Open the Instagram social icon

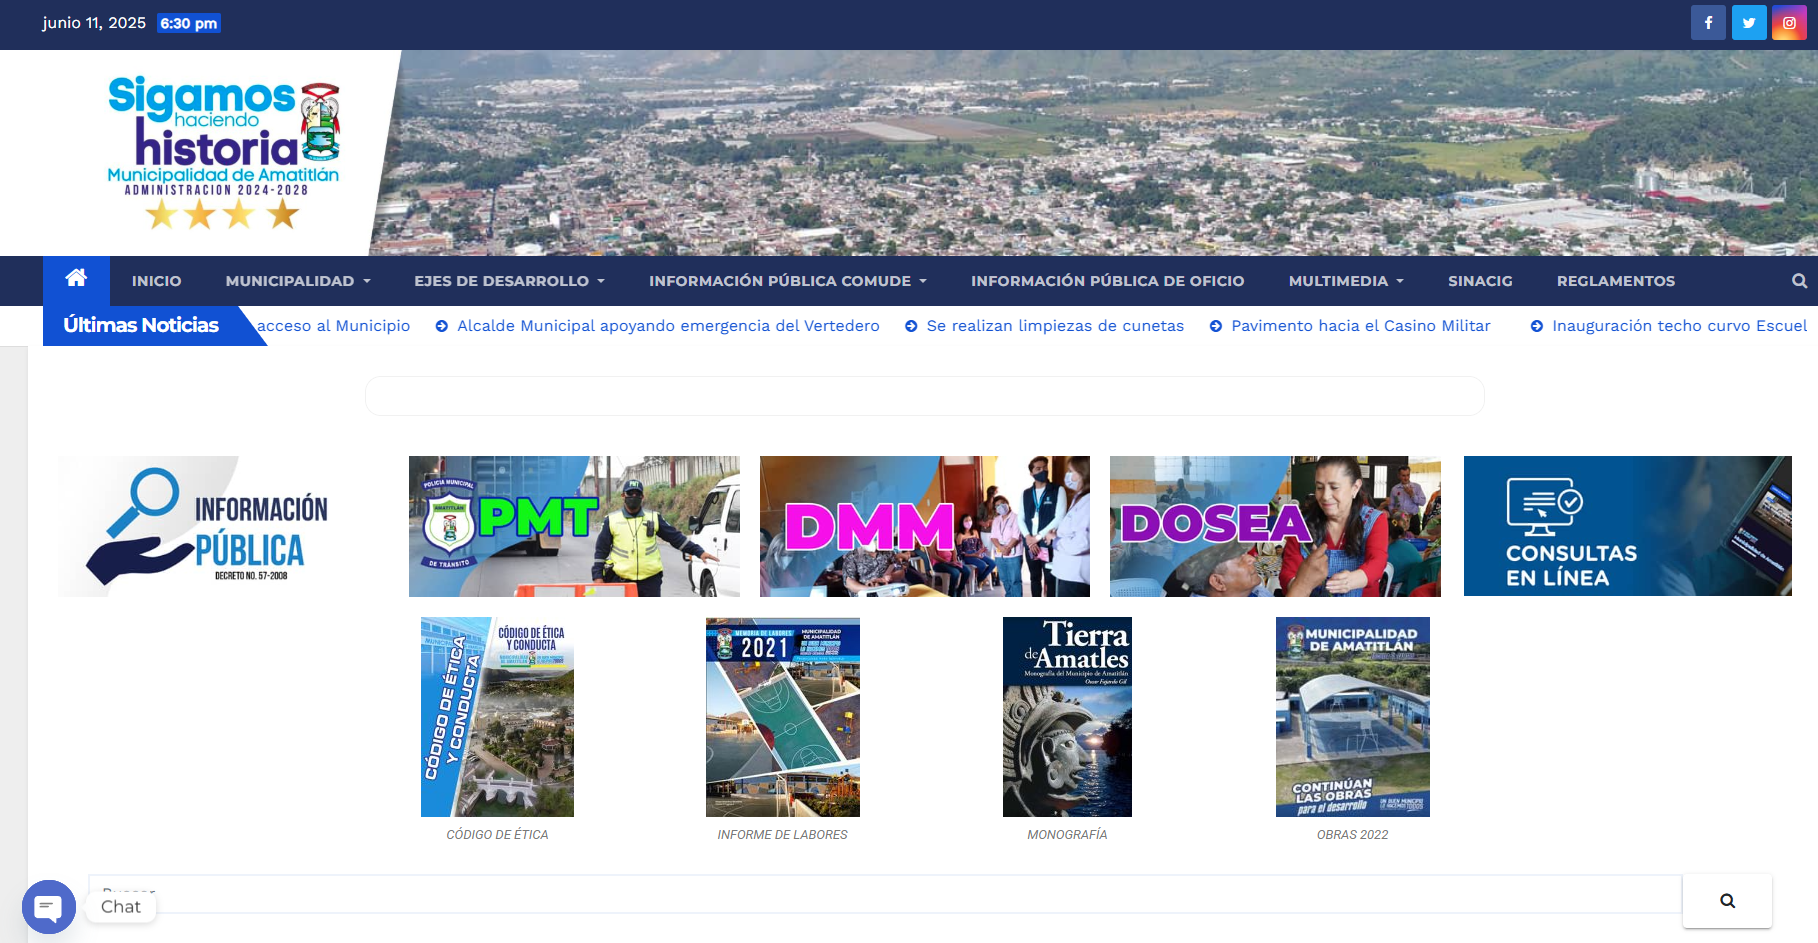(x=1789, y=23)
